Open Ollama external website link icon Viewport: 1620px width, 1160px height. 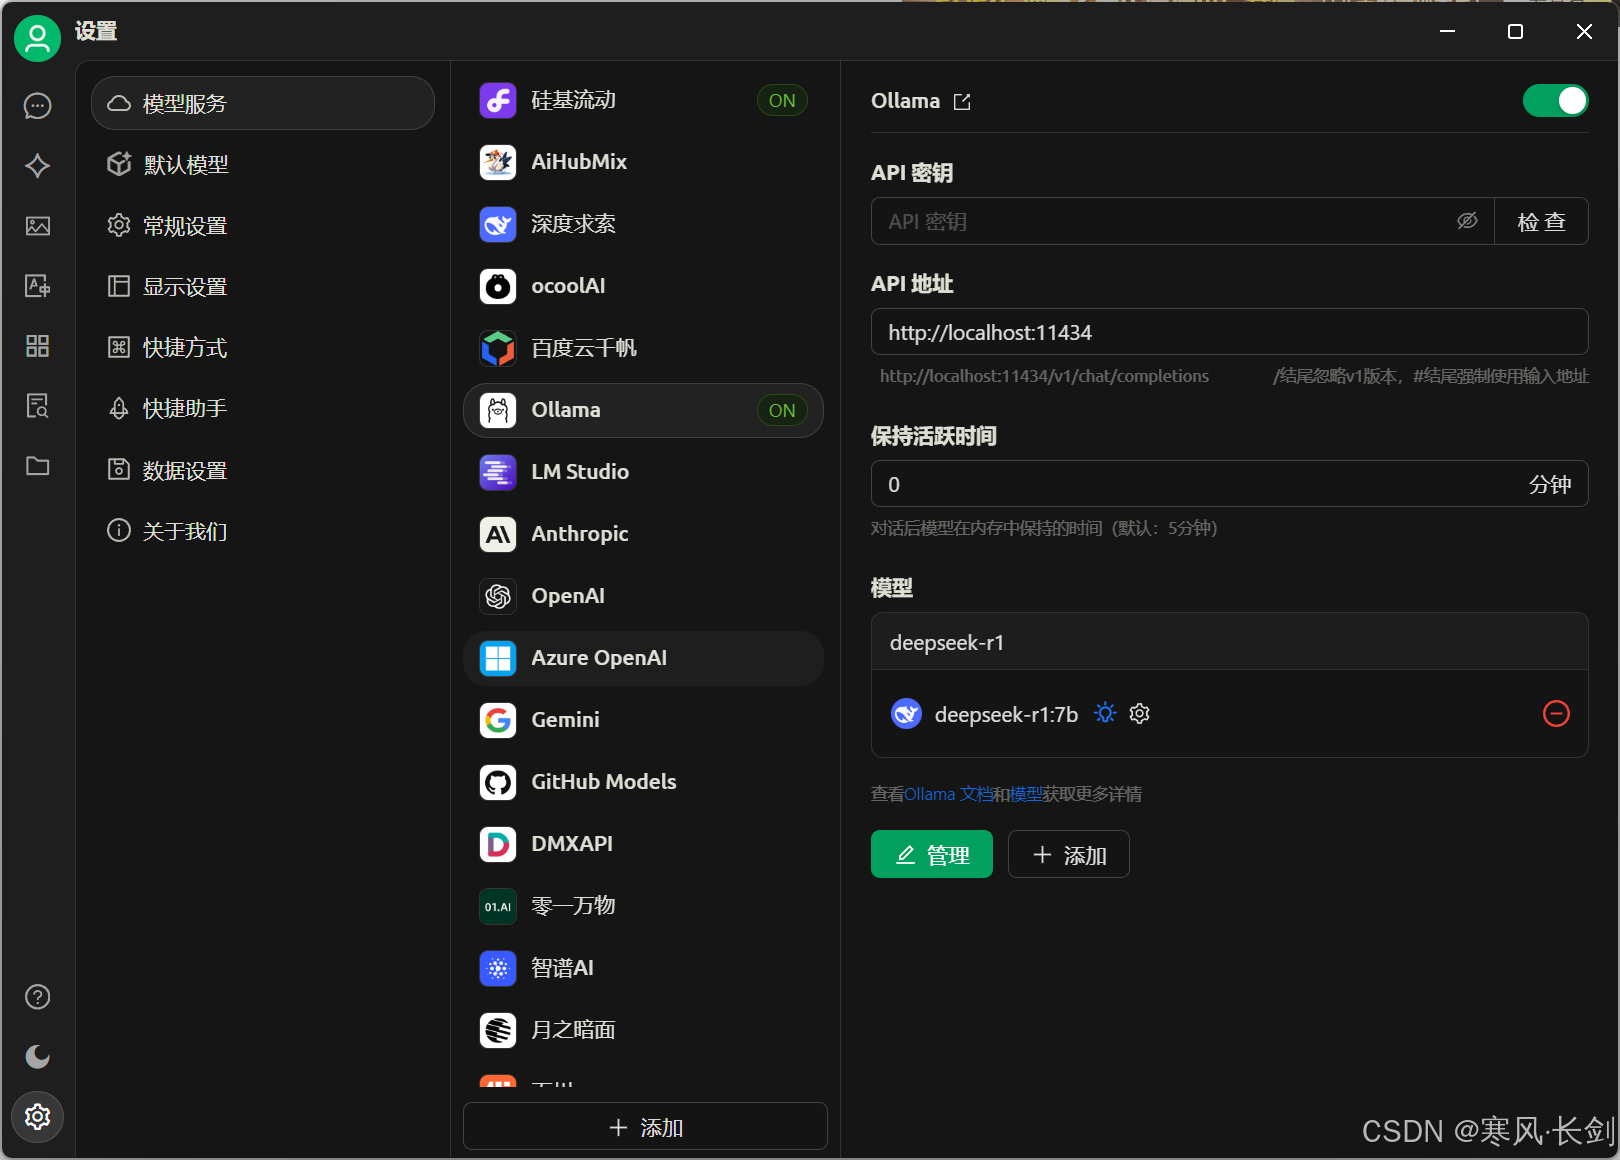point(962,102)
